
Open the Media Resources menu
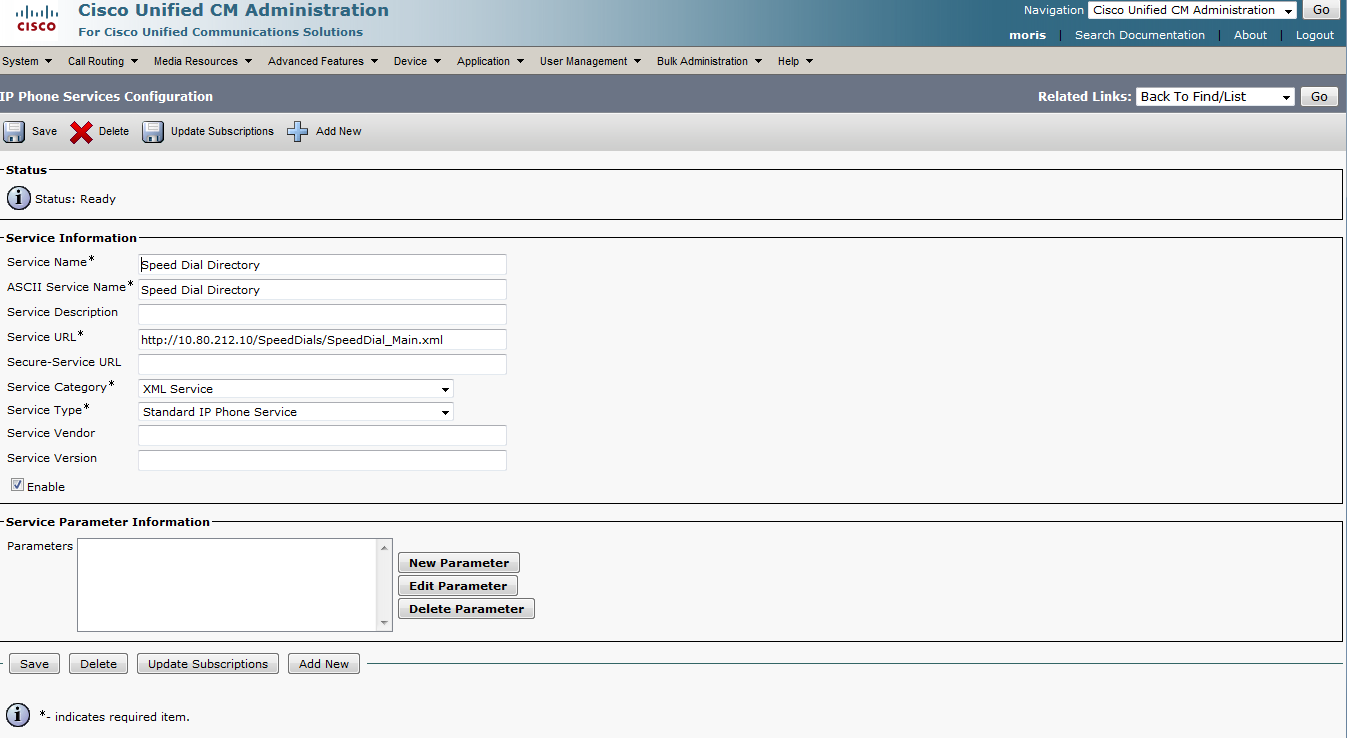click(202, 61)
